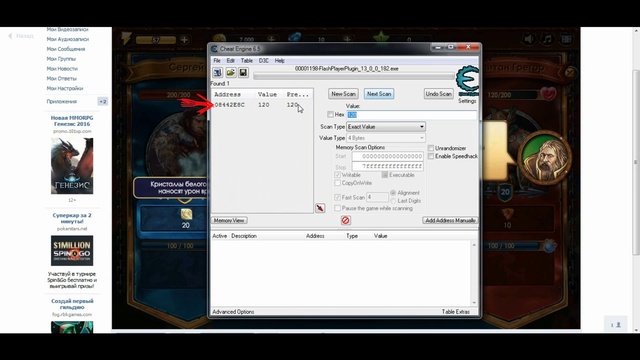Image resolution: width=640 pixels, height=360 pixels.
Task: Select found address 08442E8C row
Action: point(262,105)
